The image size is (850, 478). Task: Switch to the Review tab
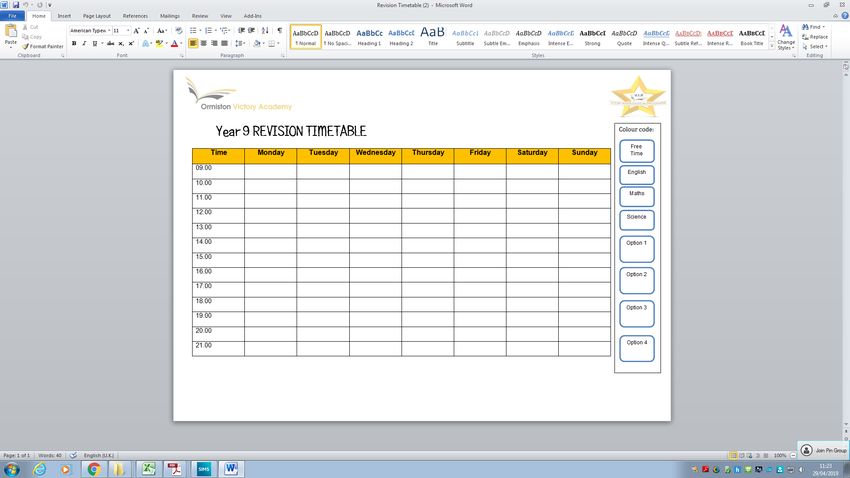(199, 16)
